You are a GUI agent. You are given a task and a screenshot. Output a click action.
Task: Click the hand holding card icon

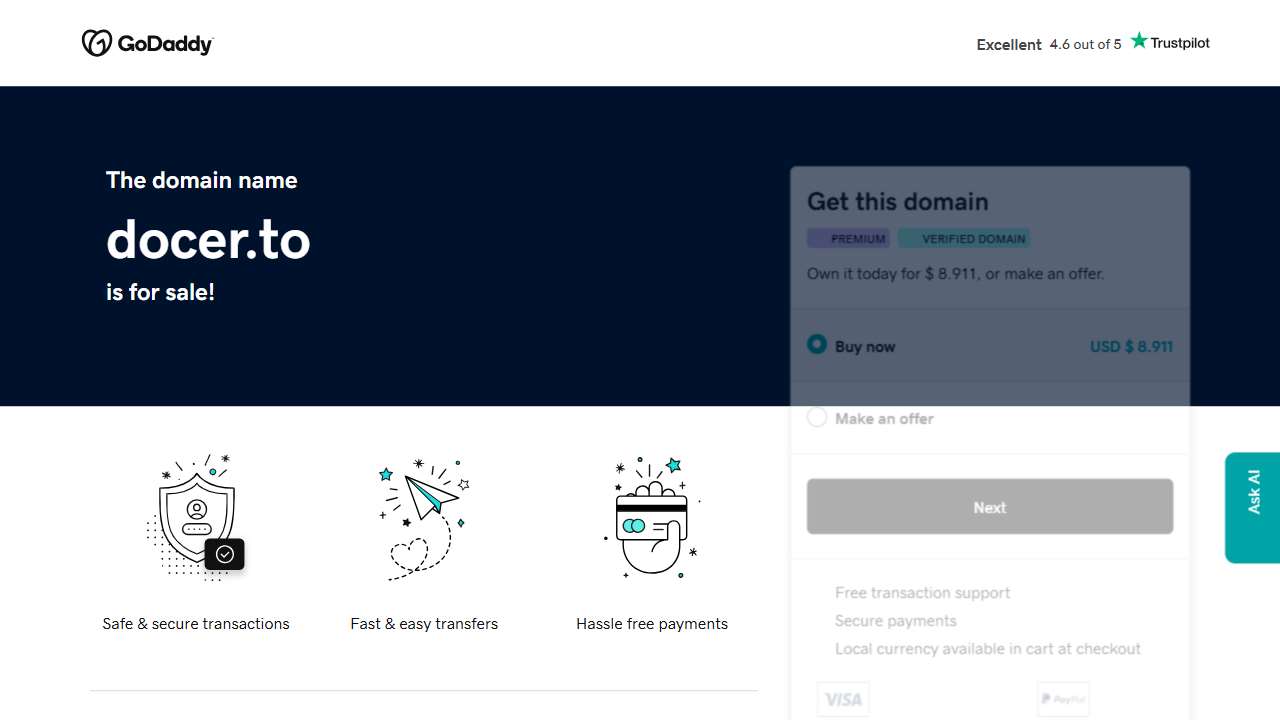coord(652,517)
